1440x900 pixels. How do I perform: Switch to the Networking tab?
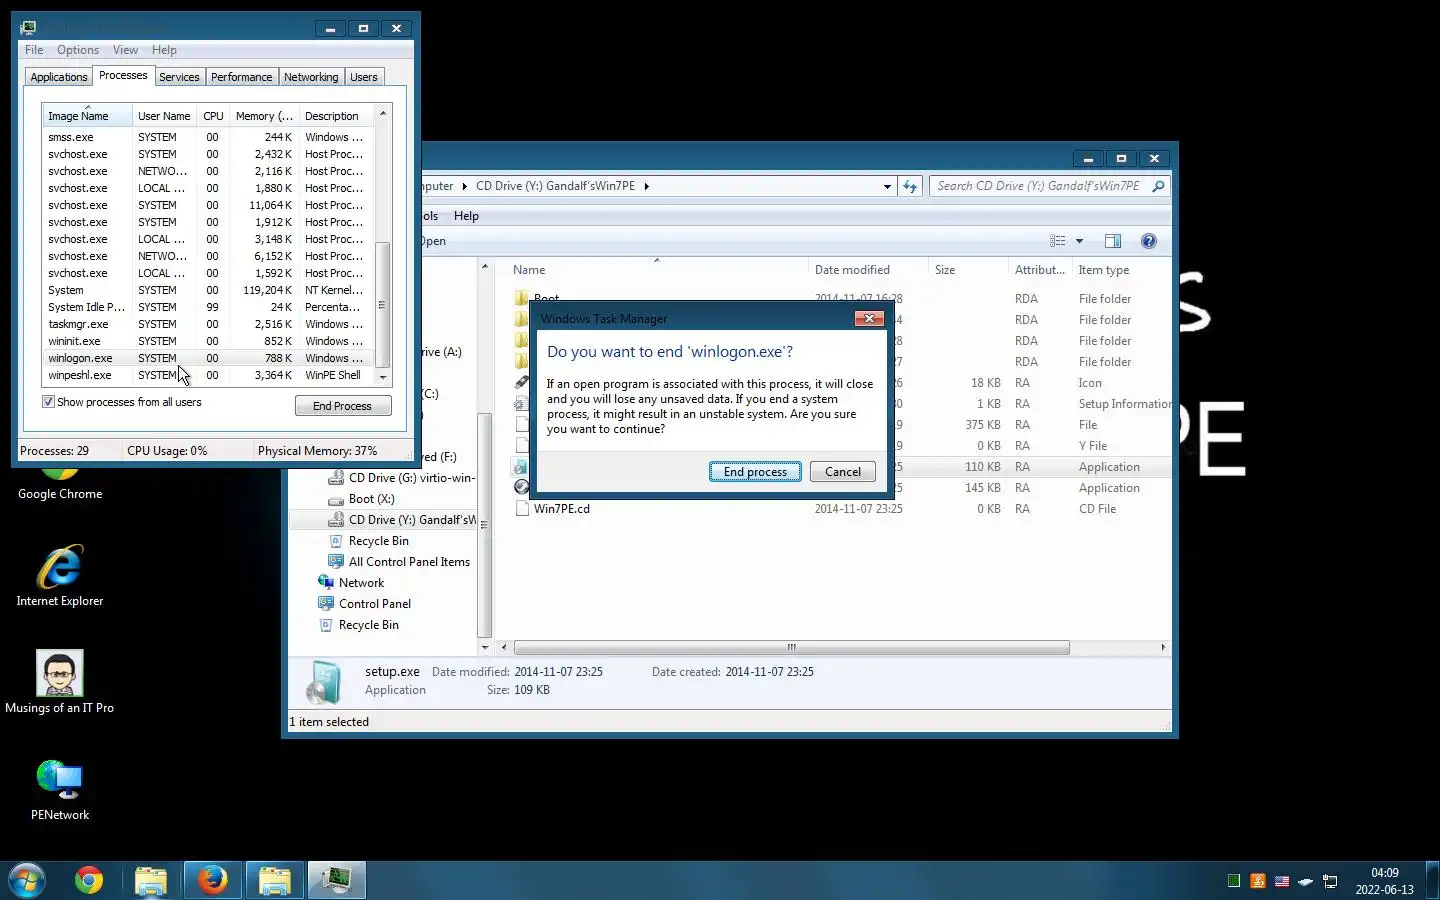click(x=311, y=77)
